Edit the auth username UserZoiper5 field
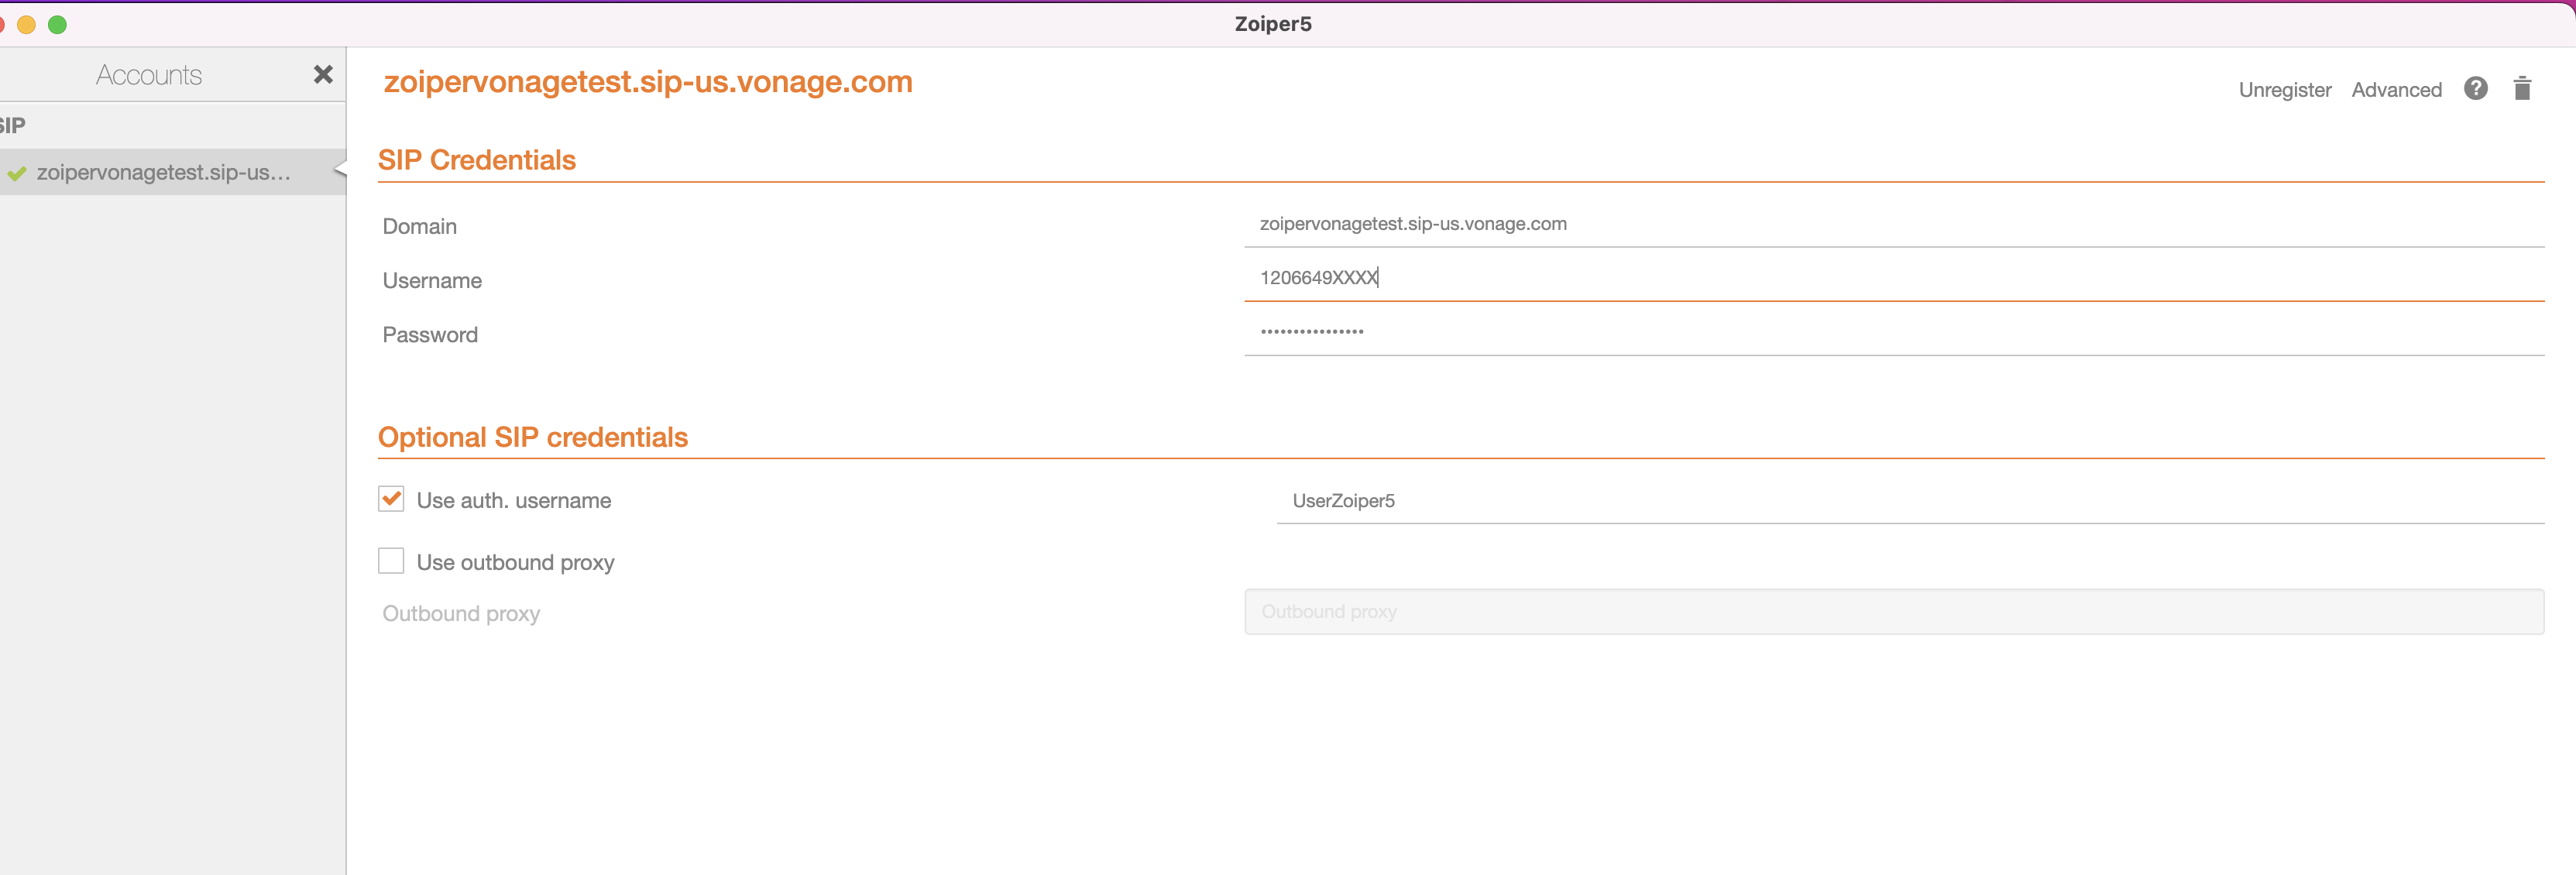This screenshot has width=2576, height=875. click(x=1910, y=501)
